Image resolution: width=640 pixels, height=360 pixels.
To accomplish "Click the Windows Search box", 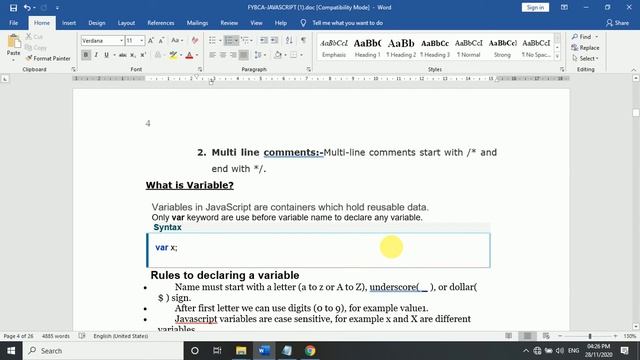I will point(103,351).
